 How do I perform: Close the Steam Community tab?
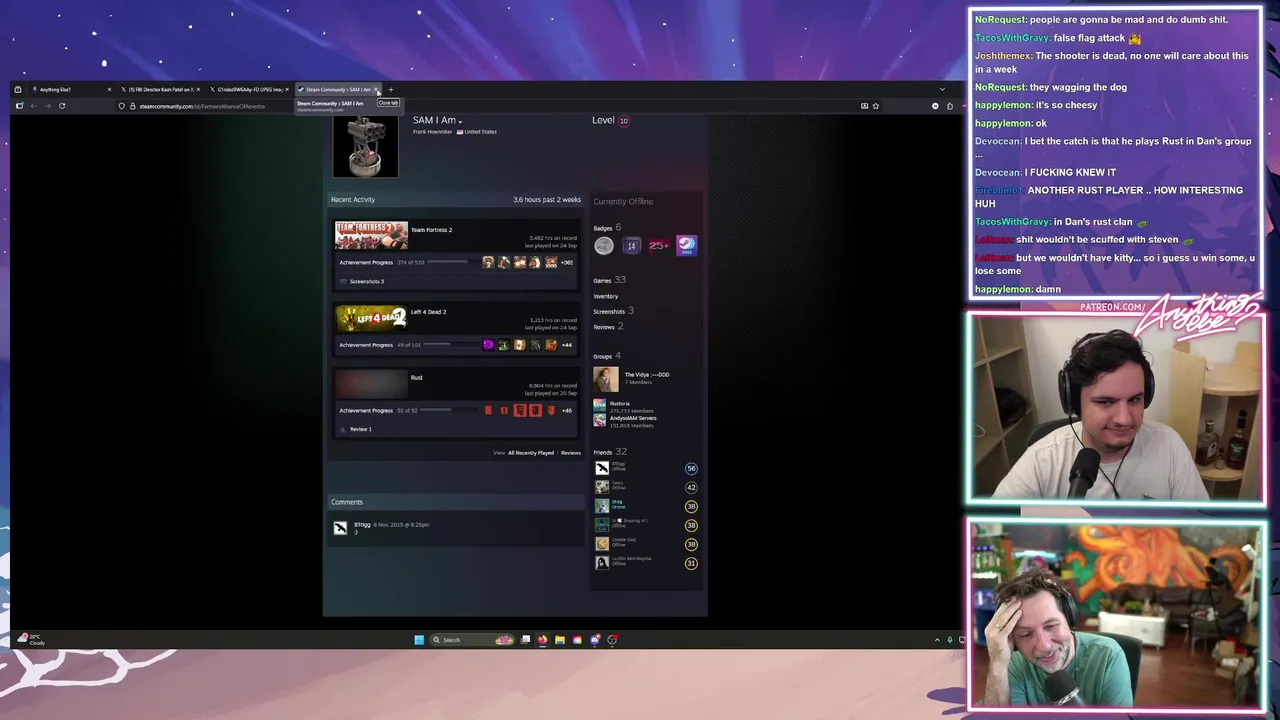377,90
